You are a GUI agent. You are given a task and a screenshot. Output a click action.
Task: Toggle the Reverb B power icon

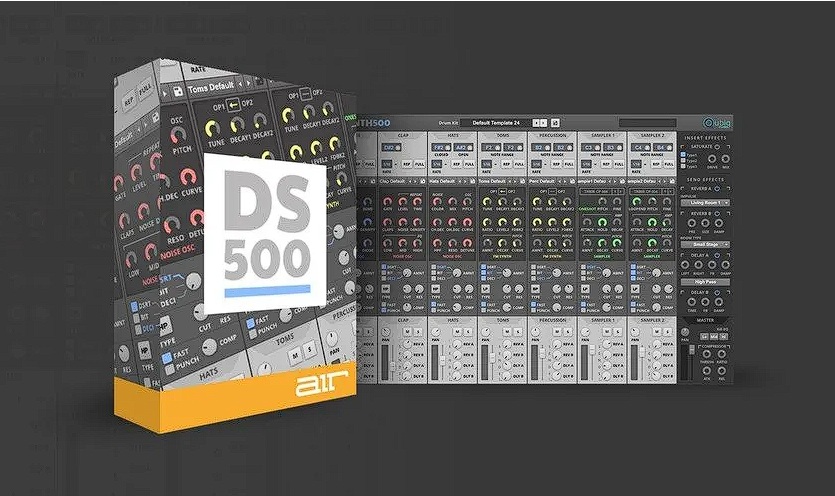(x=717, y=214)
